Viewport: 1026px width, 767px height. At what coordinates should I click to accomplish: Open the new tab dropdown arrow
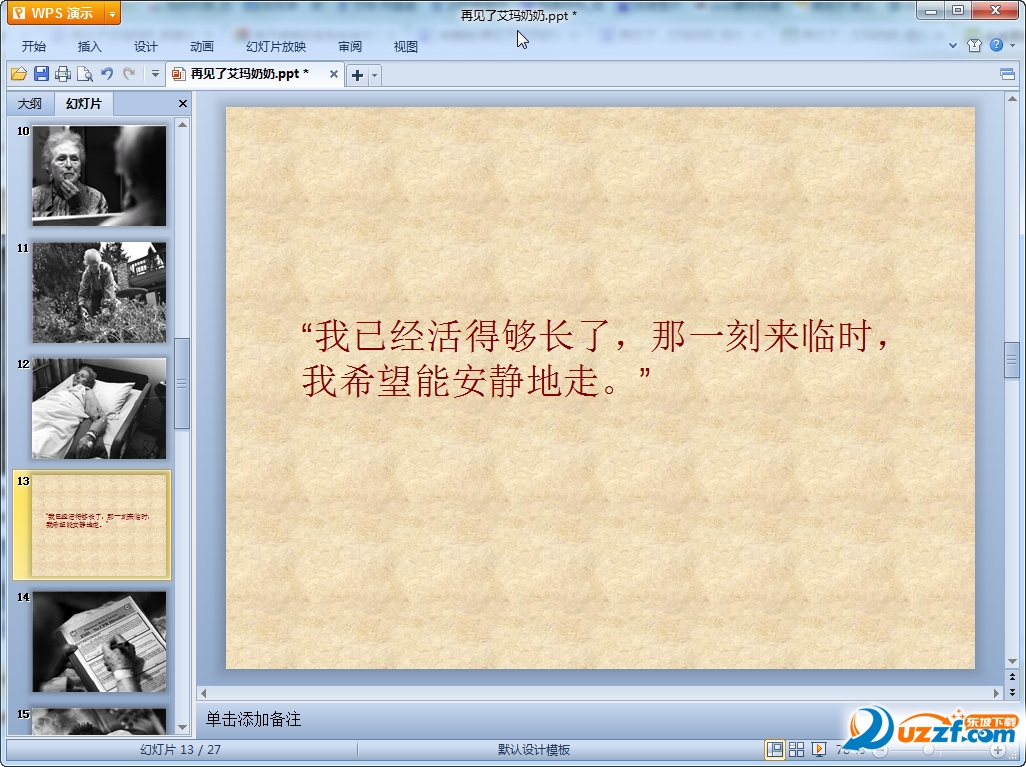(x=374, y=75)
